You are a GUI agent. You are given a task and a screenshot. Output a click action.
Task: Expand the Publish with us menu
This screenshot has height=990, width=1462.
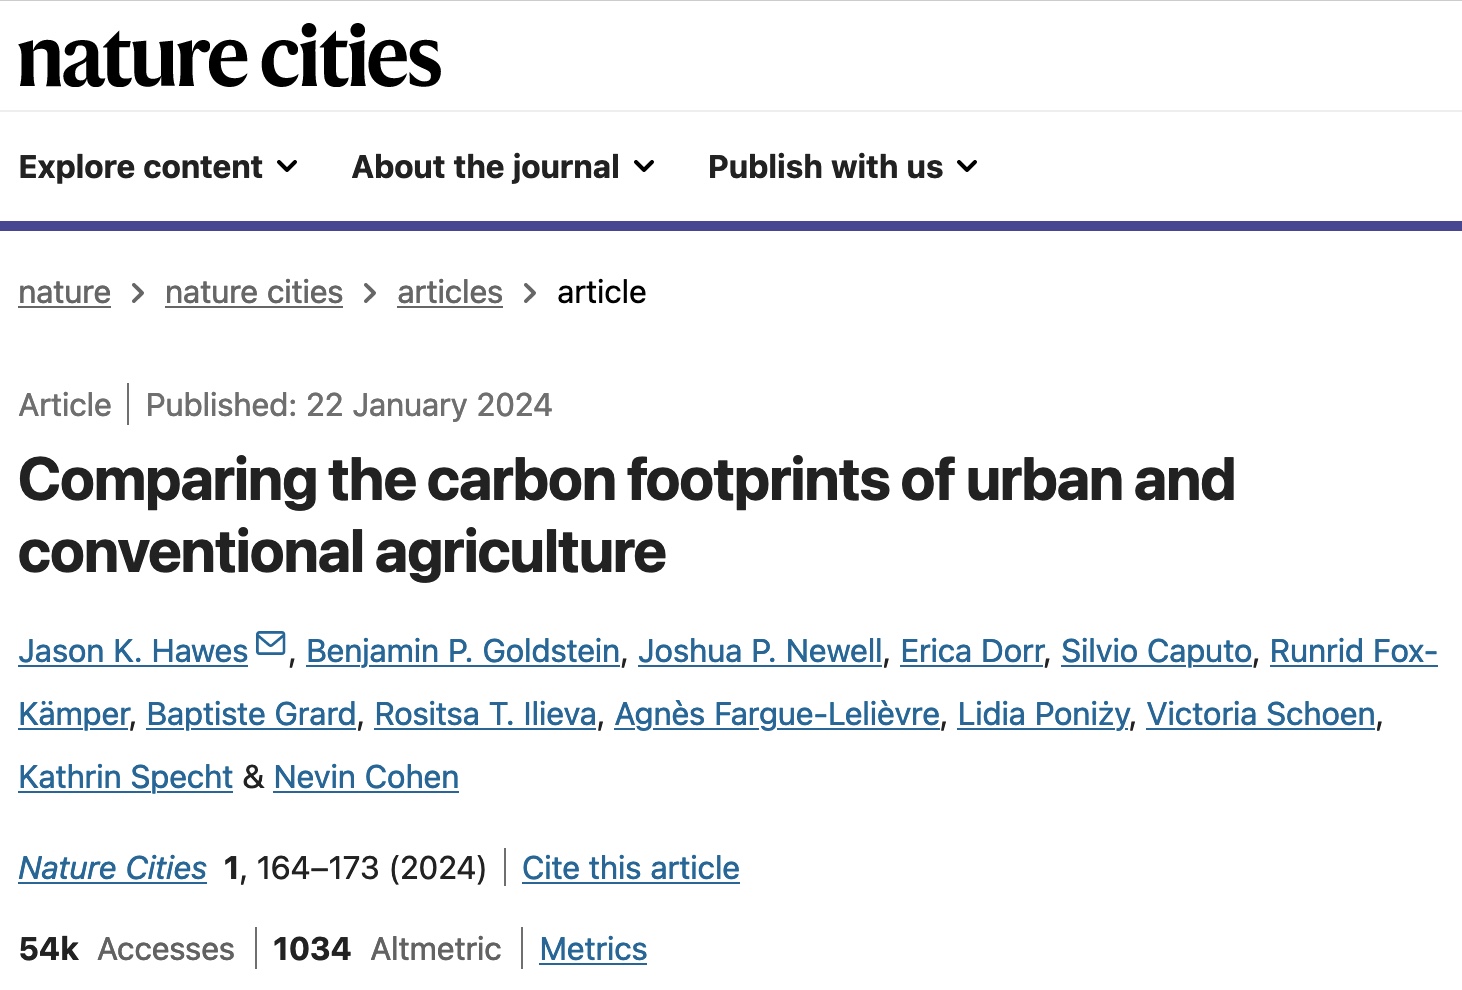tap(842, 167)
